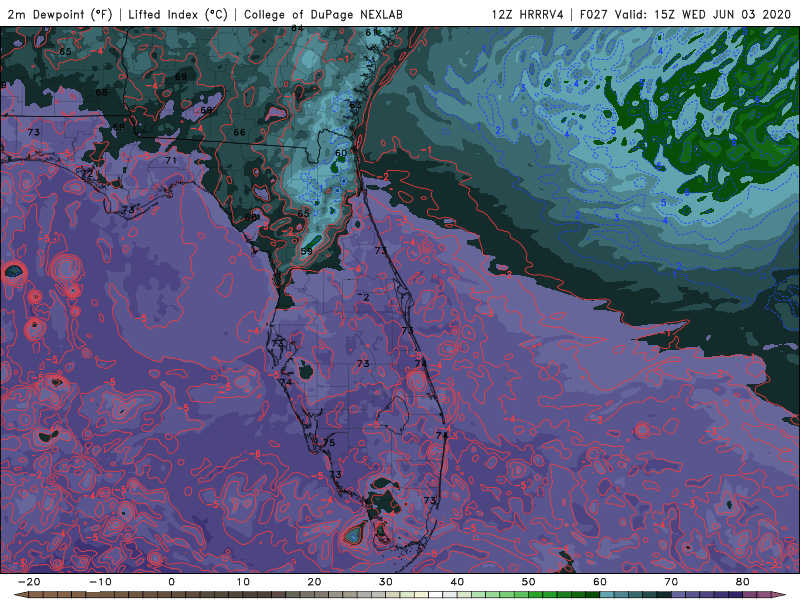Click the "Valid: 15Z WED JUN 03 2020" text

[x=703, y=14]
